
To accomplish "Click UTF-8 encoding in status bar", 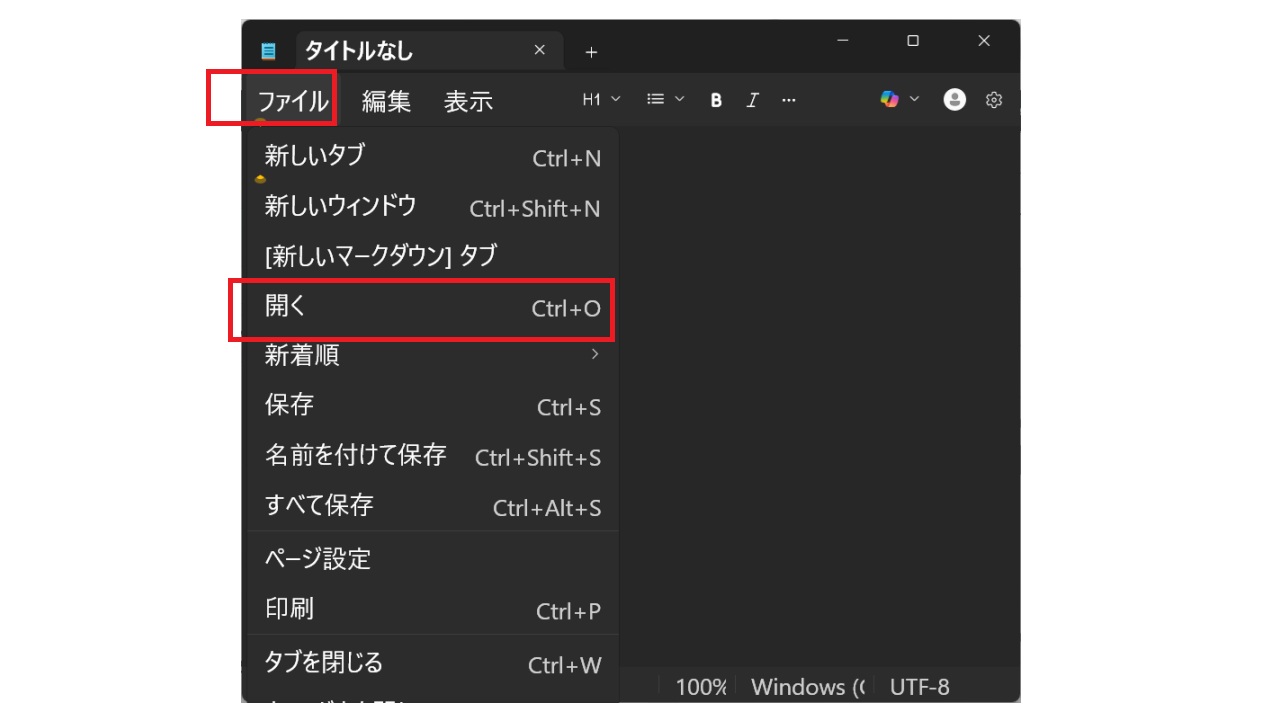I will pos(919,687).
